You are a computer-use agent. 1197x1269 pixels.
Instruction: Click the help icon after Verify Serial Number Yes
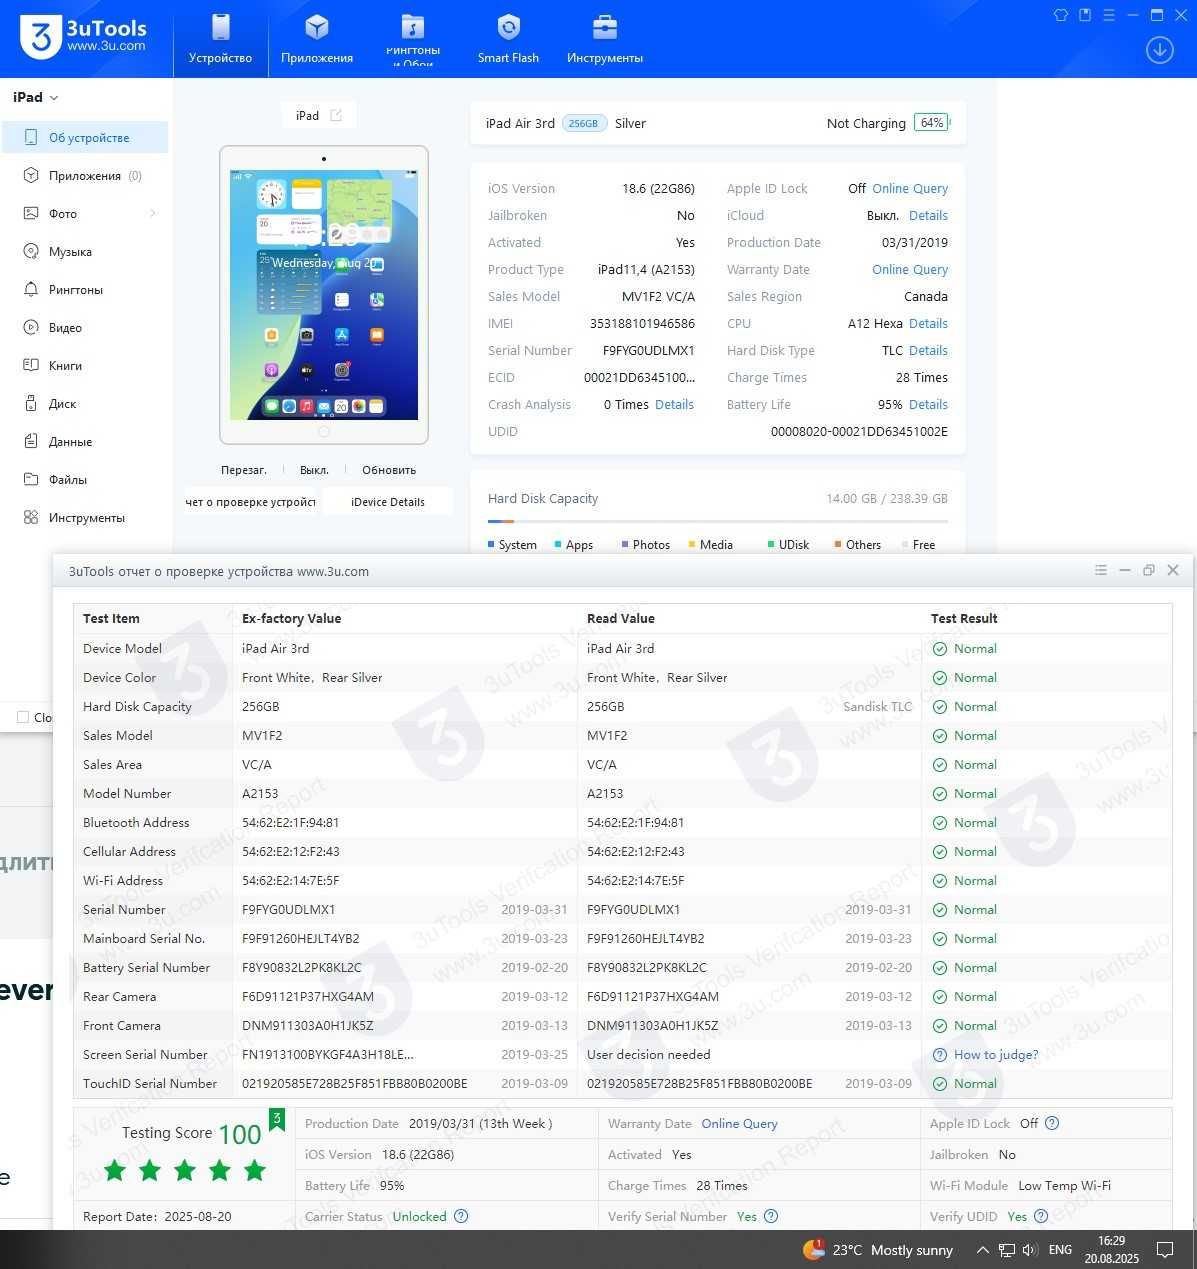click(771, 1216)
